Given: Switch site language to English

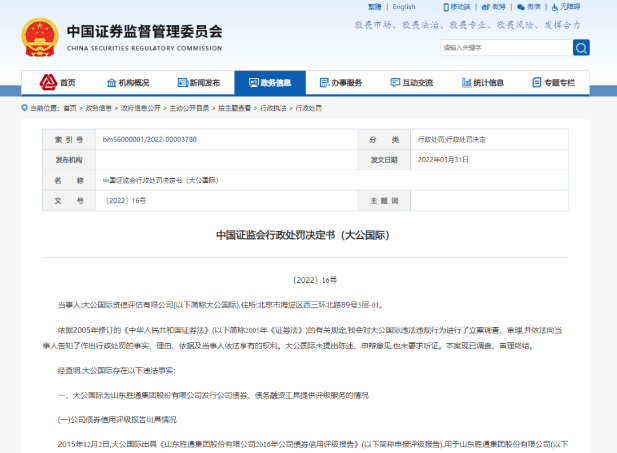Looking at the screenshot, I should [404, 7].
